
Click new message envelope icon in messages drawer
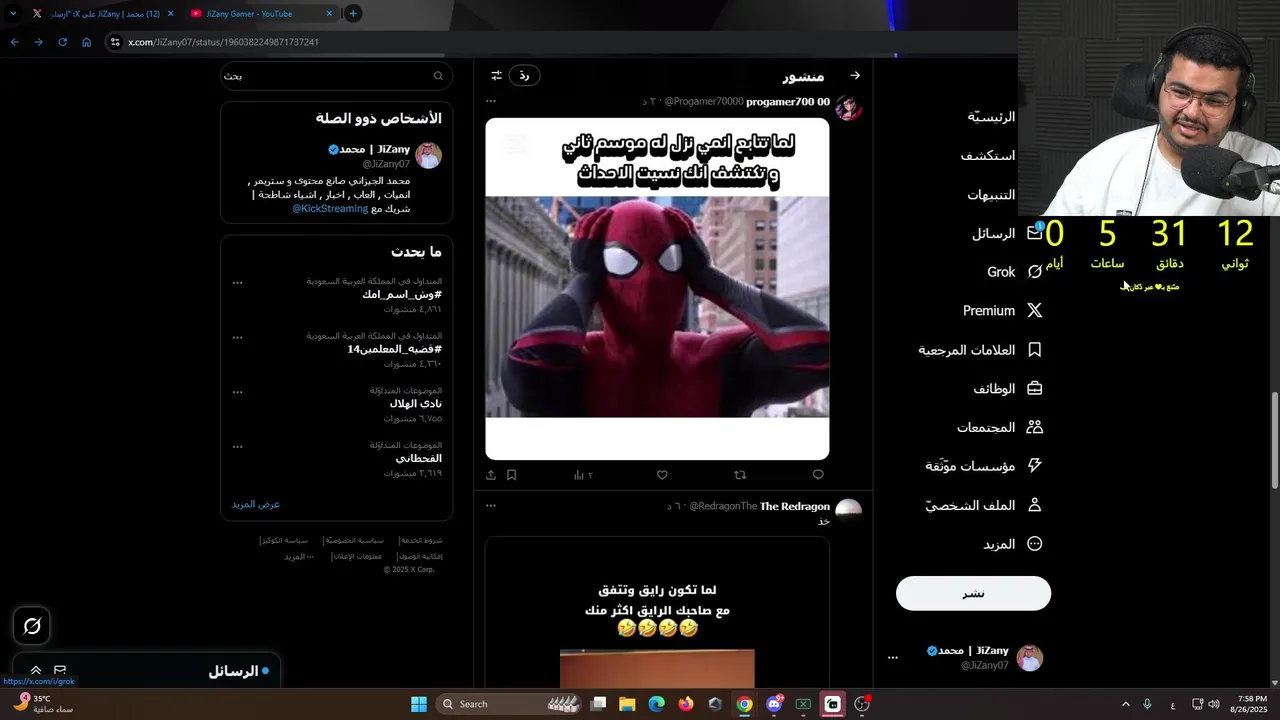60,671
